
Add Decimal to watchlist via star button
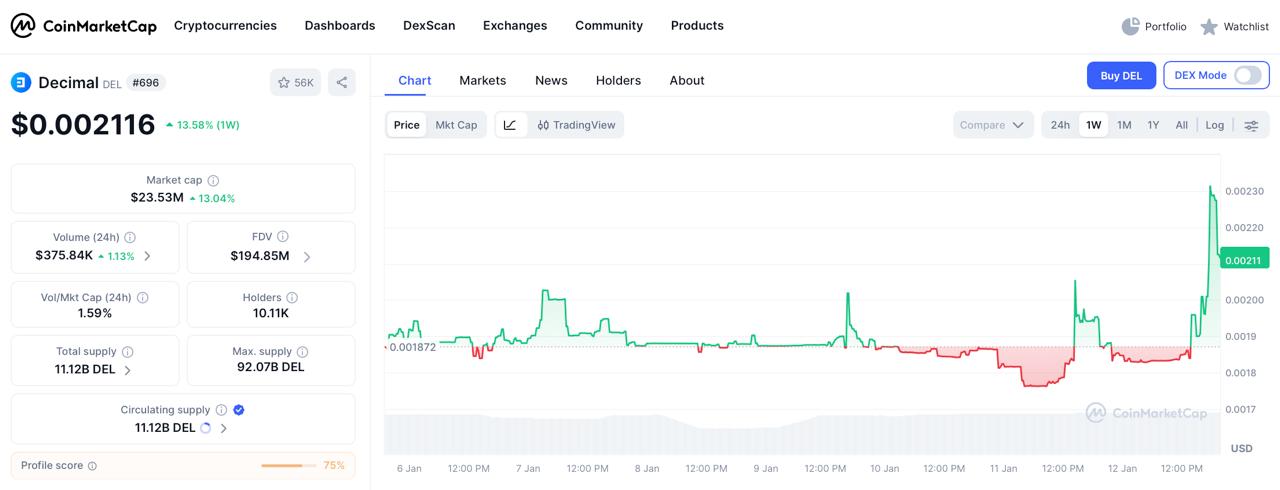point(295,83)
